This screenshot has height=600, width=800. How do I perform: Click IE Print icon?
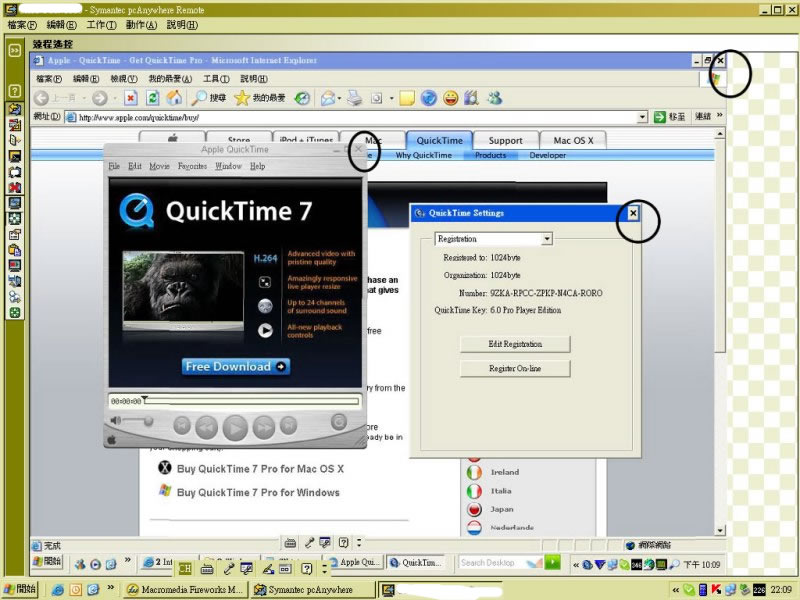click(x=355, y=98)
